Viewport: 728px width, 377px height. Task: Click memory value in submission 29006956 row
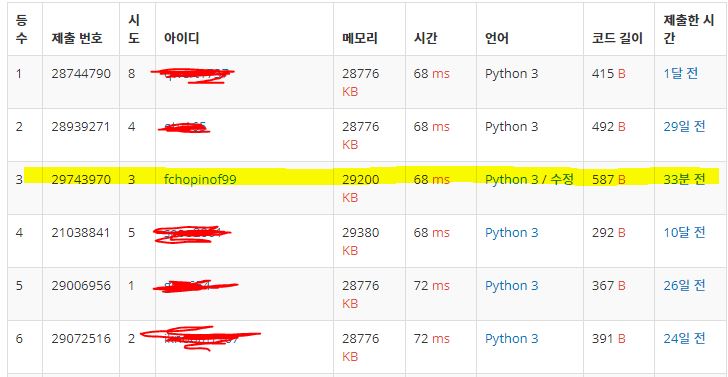pos(361,295)
